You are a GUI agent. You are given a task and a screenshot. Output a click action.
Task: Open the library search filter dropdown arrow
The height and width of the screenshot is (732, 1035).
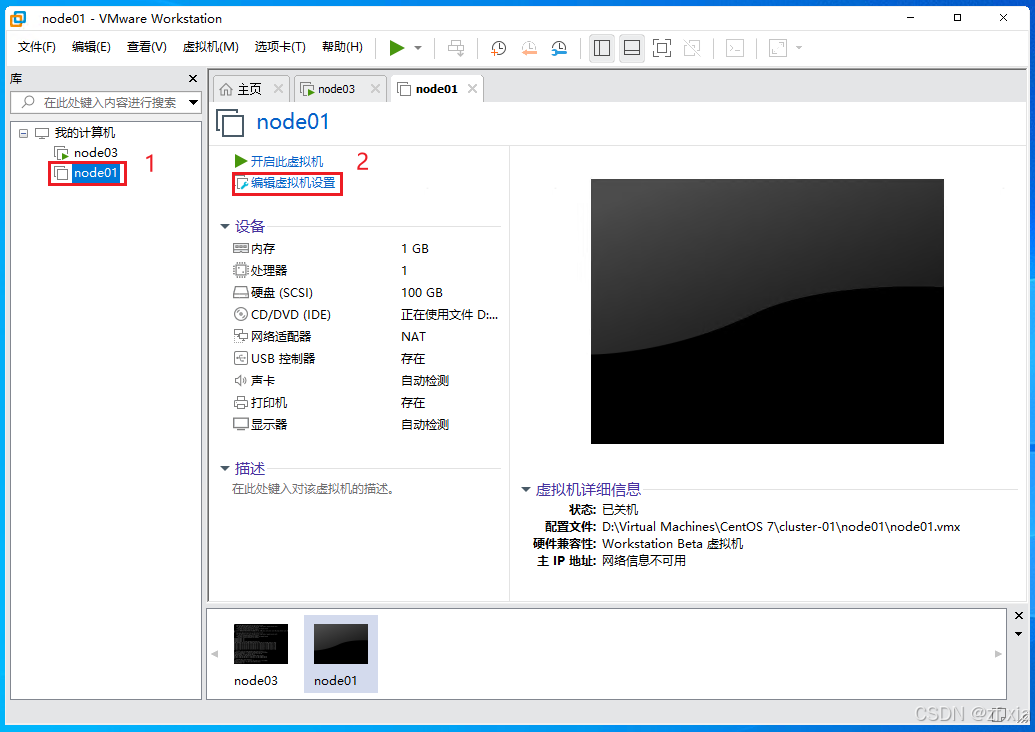coord(193,102)
